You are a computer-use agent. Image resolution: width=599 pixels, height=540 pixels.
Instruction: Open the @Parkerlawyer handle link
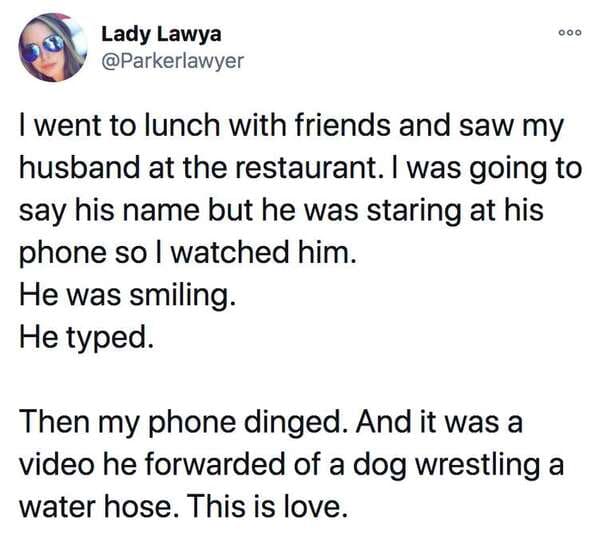click(x=172, y=61)
